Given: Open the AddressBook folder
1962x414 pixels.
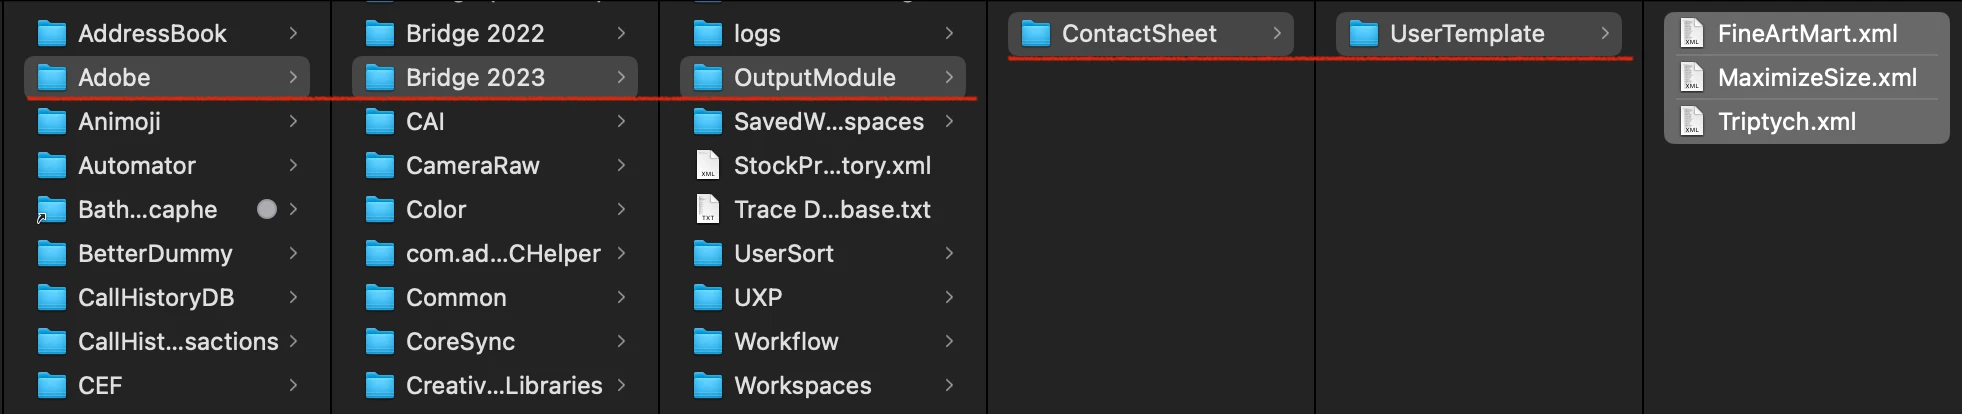Looking at the screenshot, I should tap(167, 33).
